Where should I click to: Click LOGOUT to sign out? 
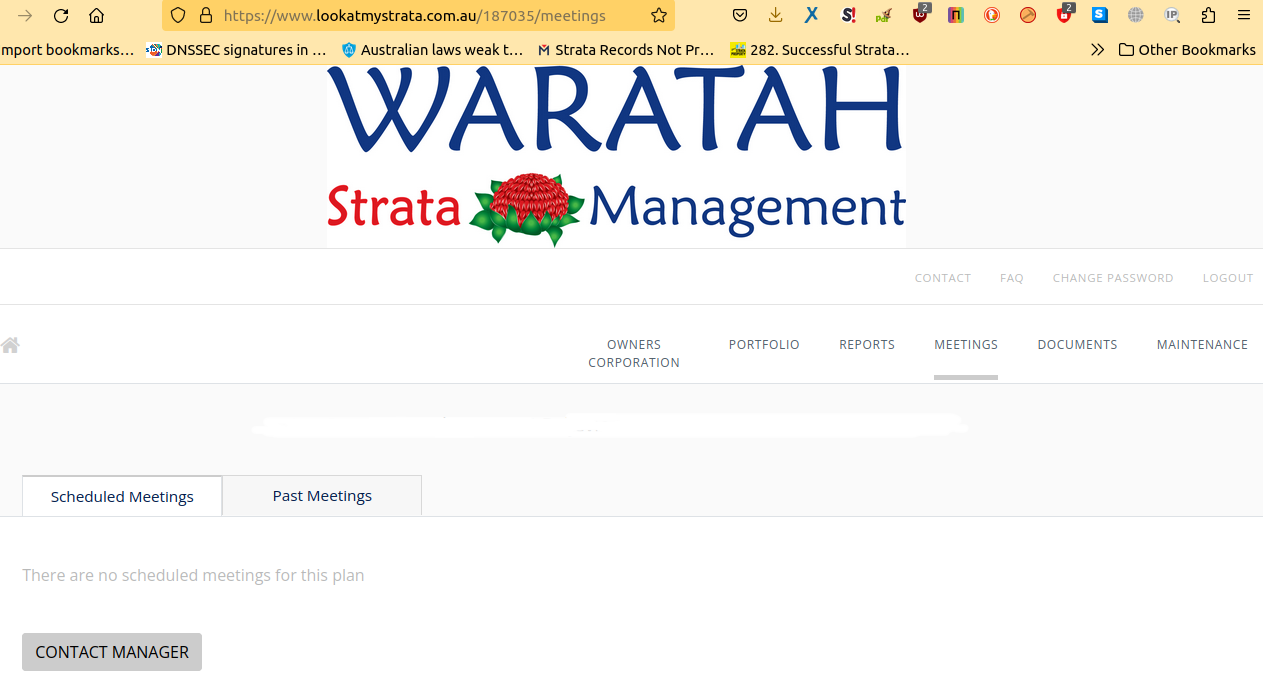[1227, 278]
